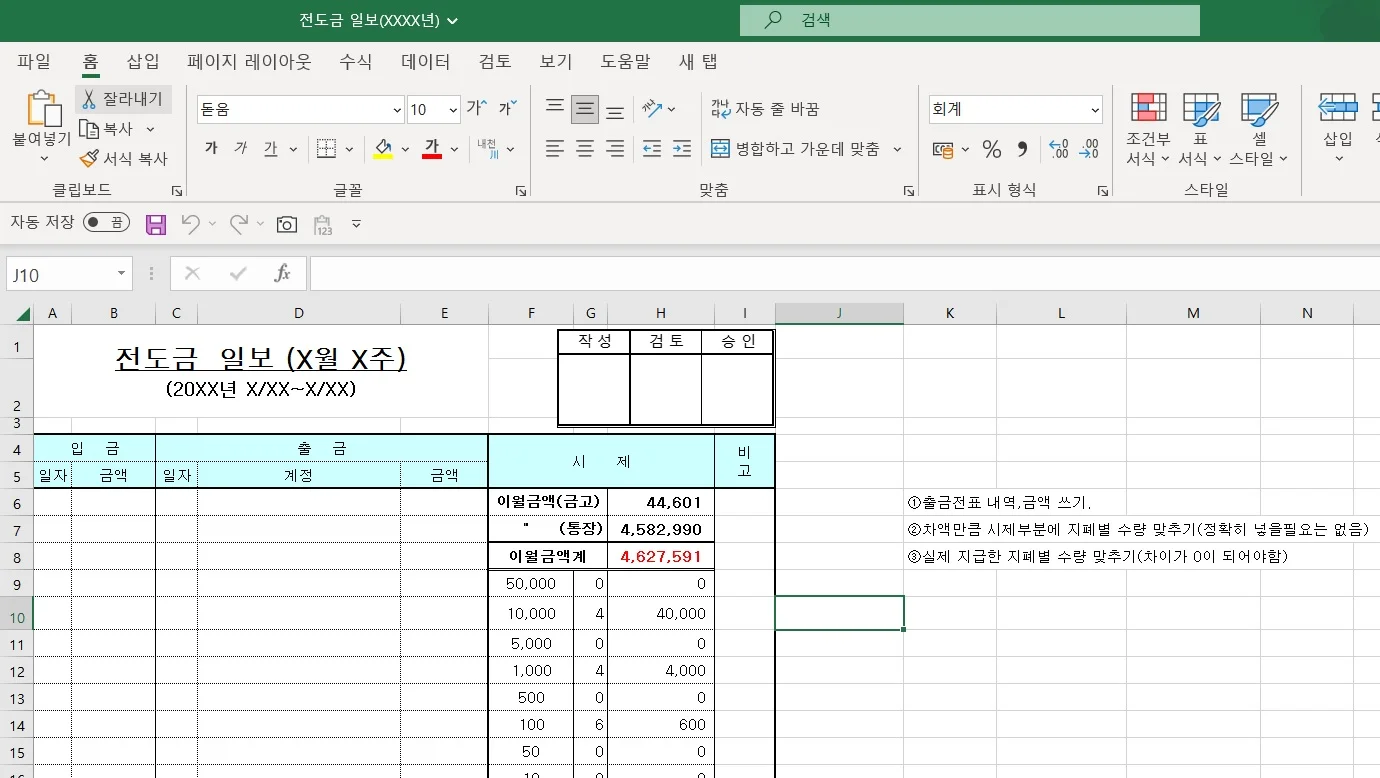Switch to Insert (삽입) tab

click(143, 62)
